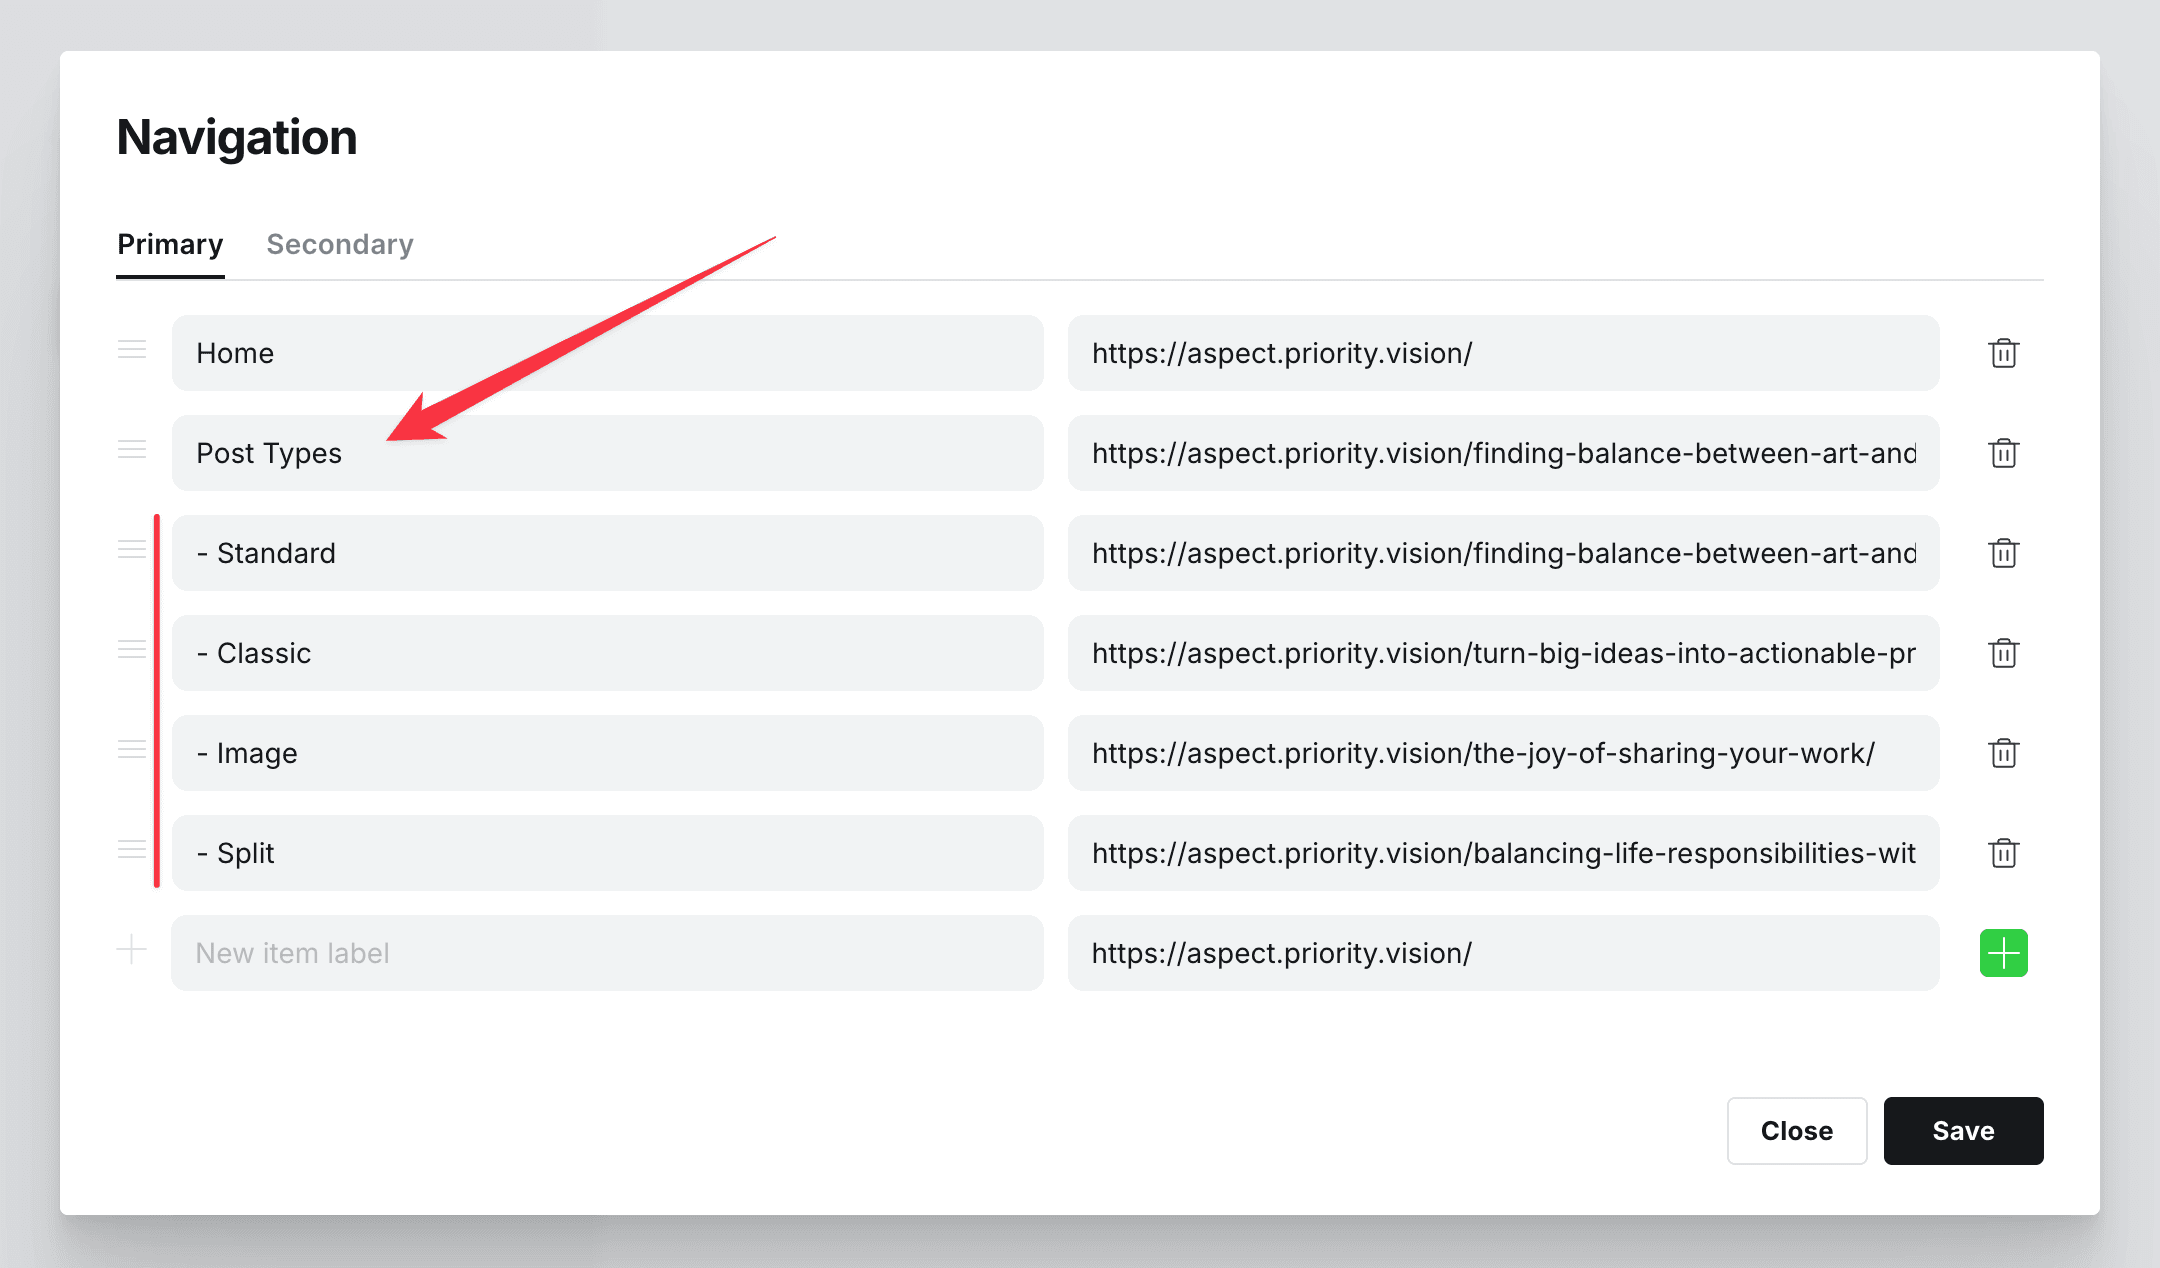2160x1268 pixels.
Task: Select the Primary tab
Action: click(170, 244)
